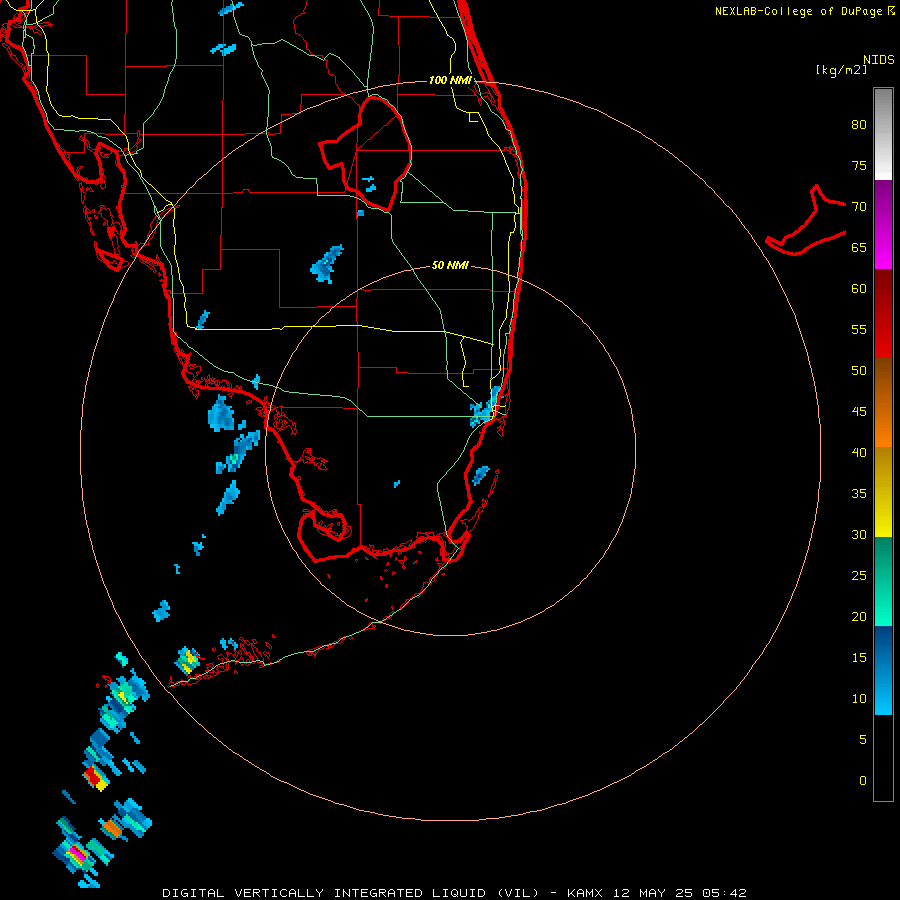
Task: Pick the light blue segment of the color bar
Action: tap(883, 670)
